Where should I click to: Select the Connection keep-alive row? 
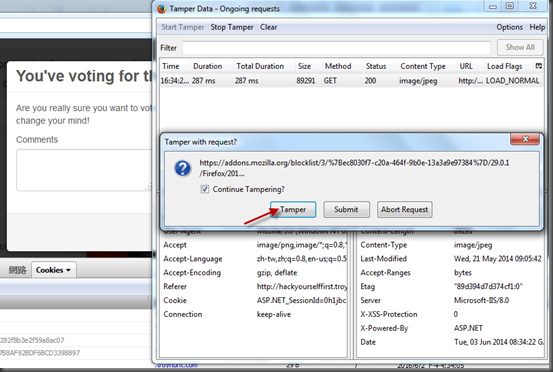click(253, 314)
